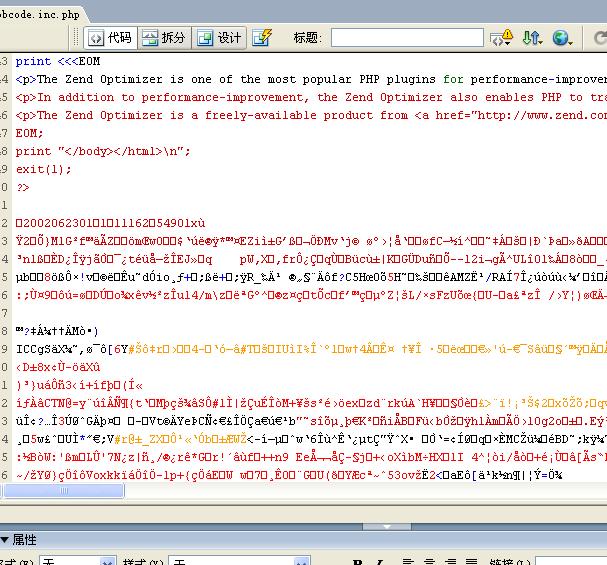Open the browser check errors menu icon
The image size is (607, 565).
pyautogui.click(x=501, y=38)
